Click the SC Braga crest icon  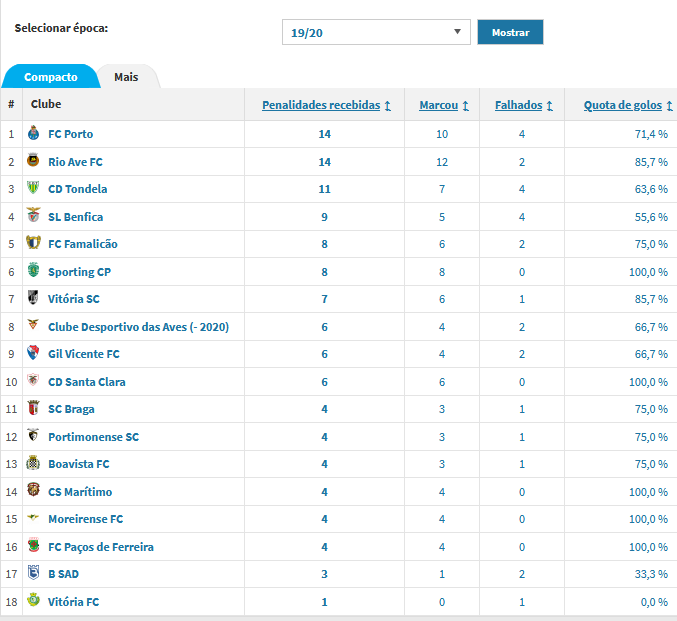(x=33, y=408)
